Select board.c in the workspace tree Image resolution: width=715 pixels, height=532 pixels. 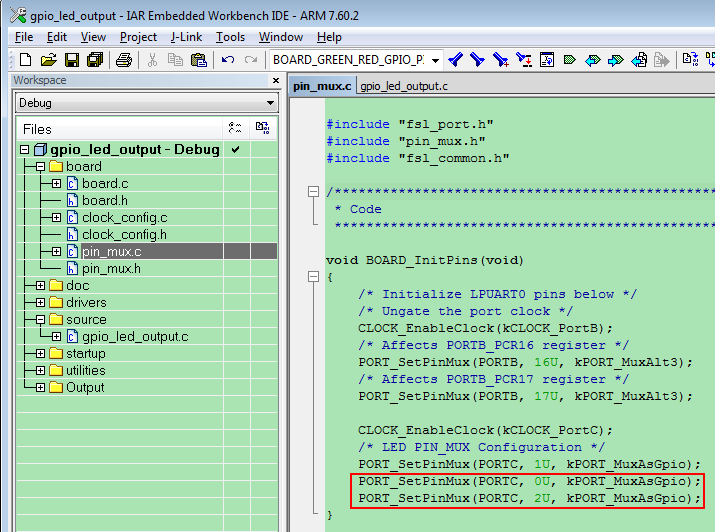(x=105, y=183)
